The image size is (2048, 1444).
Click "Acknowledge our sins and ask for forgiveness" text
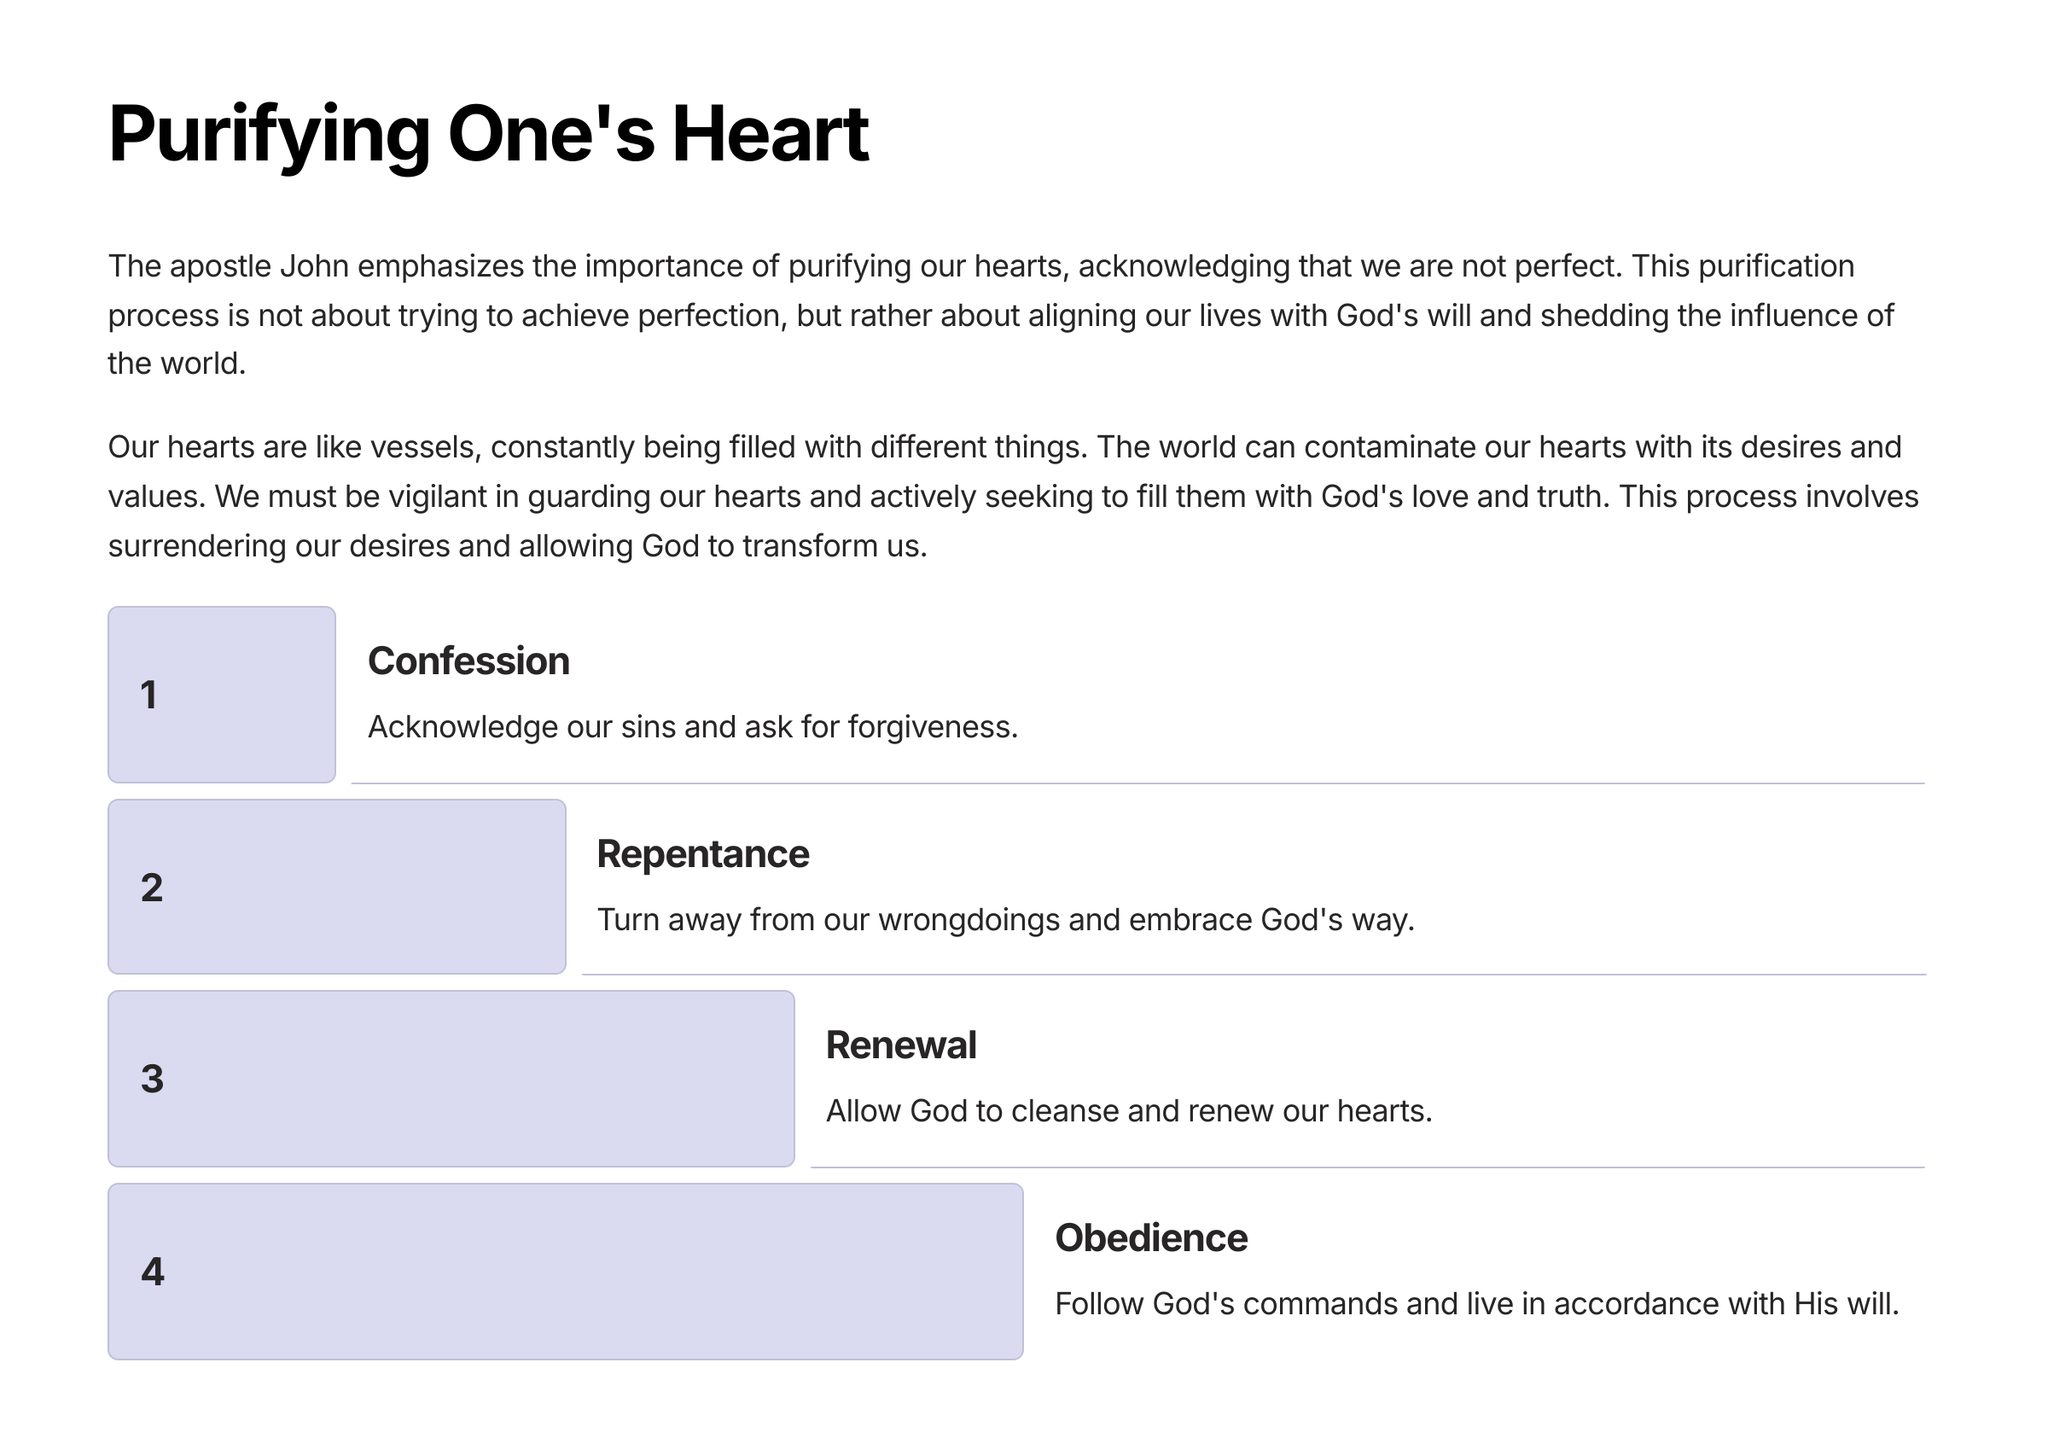(x=692, y=727)
